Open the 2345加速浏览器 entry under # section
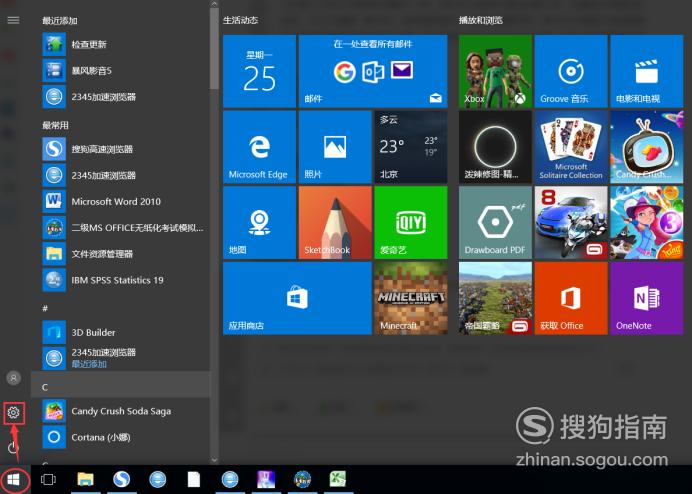 pyautogui.click(x=120, y=358)
